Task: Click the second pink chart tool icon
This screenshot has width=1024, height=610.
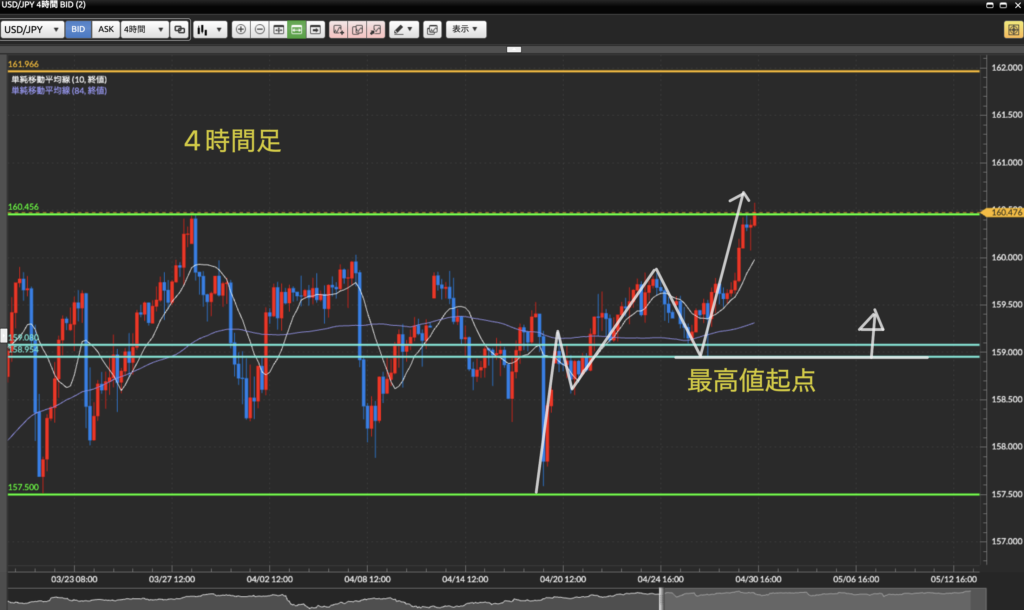Action: click(x=357, y=30)
